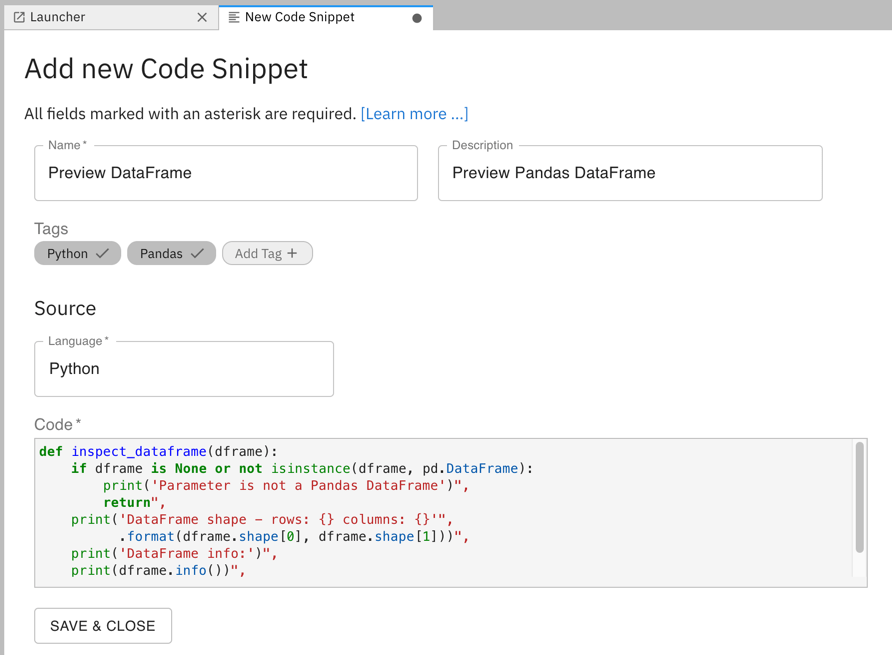The image size is (892, 655).
Task: Click the X to close the Launcher tab
Action: pos(202,16)
